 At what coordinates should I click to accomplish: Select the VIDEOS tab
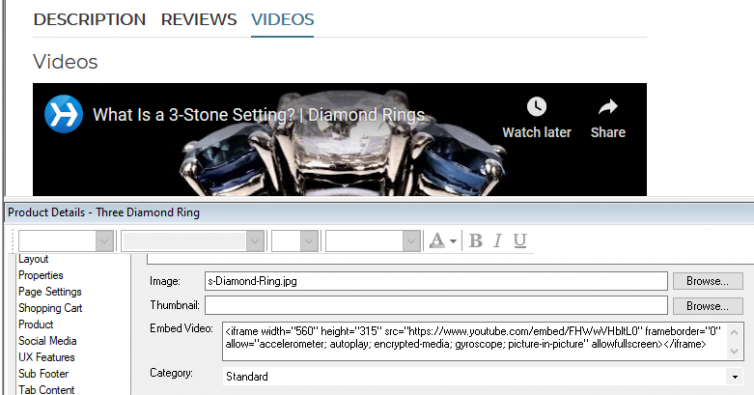click(282, 20)
